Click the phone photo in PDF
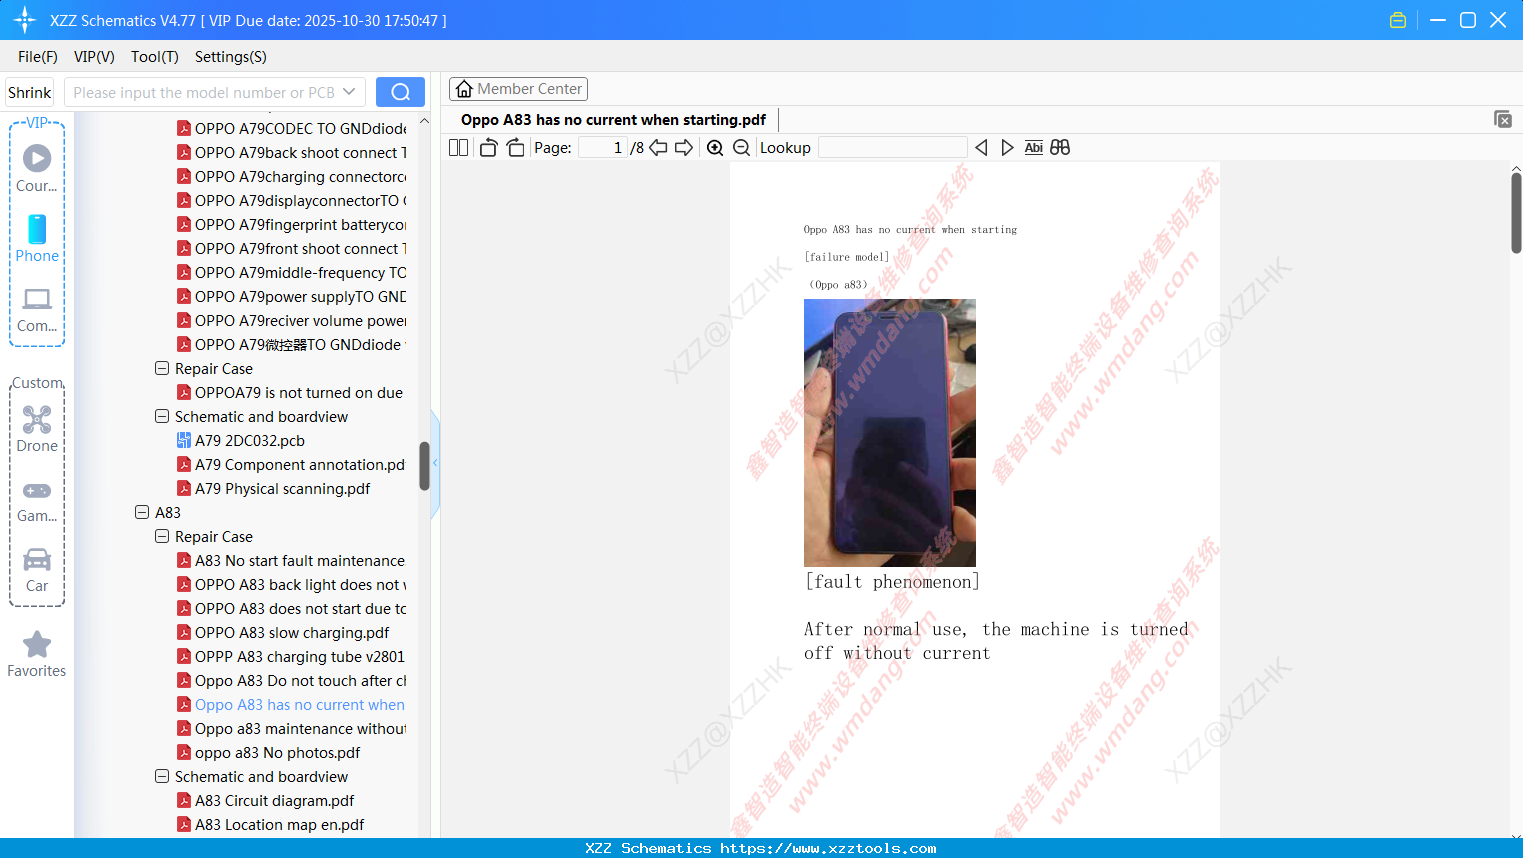This screenshot has width=1523, height=858. pyautogui.click(x=890, y=433)
